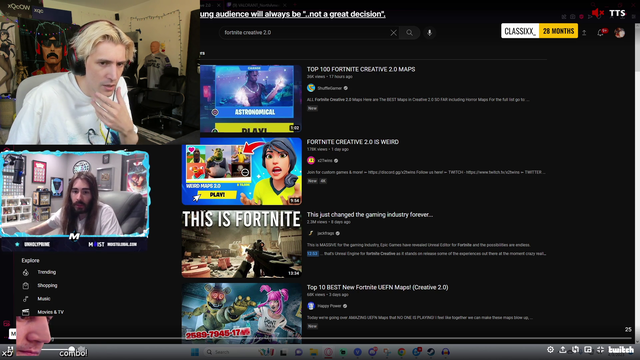640x360 pixels.
Task: Click the YouTube voice search microphone
Action: click(x=429, y=33)
